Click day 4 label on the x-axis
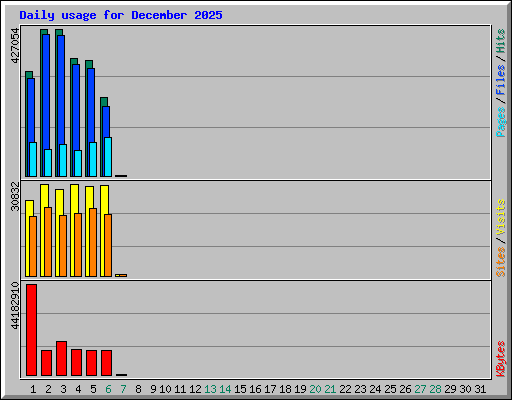 (x=78, y=389)
